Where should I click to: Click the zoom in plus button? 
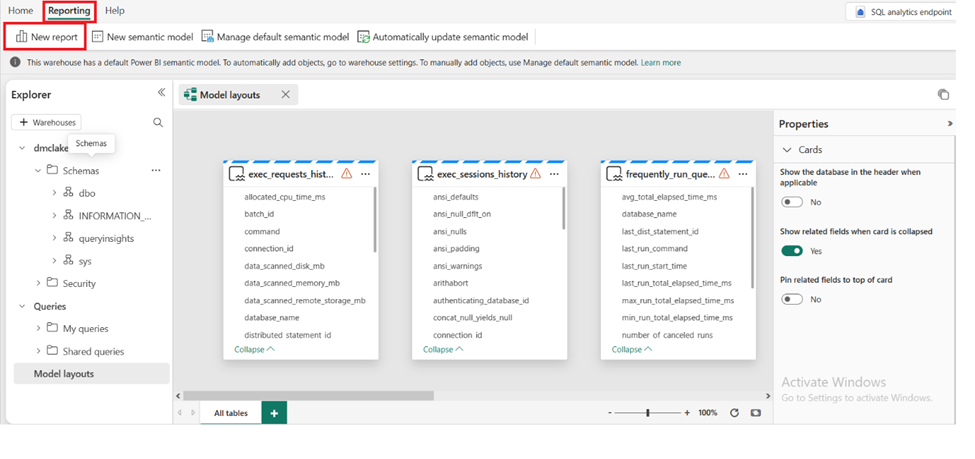pyautogui.click(x=687, y=413)
